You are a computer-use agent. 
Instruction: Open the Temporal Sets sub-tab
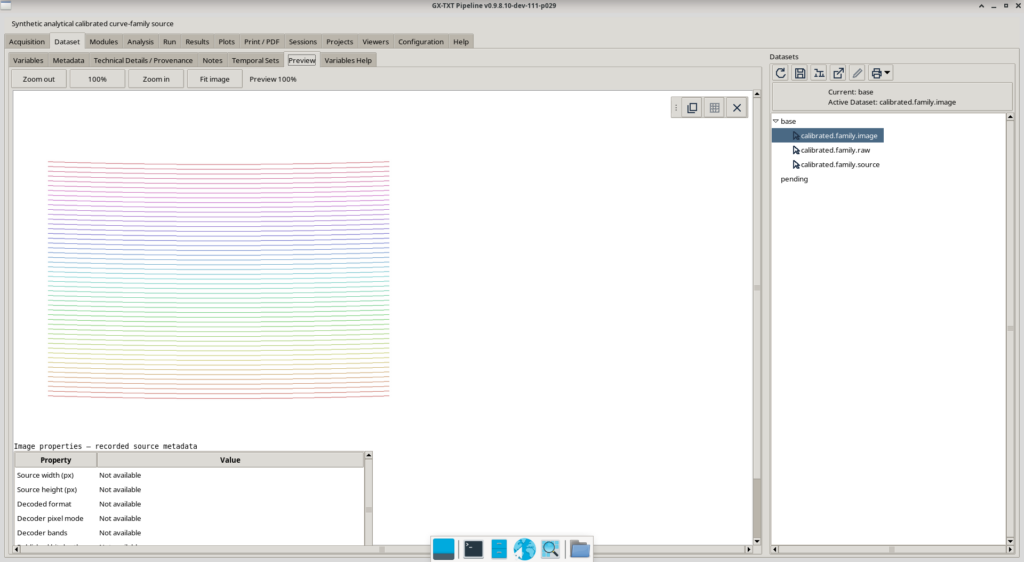(255, 61)
